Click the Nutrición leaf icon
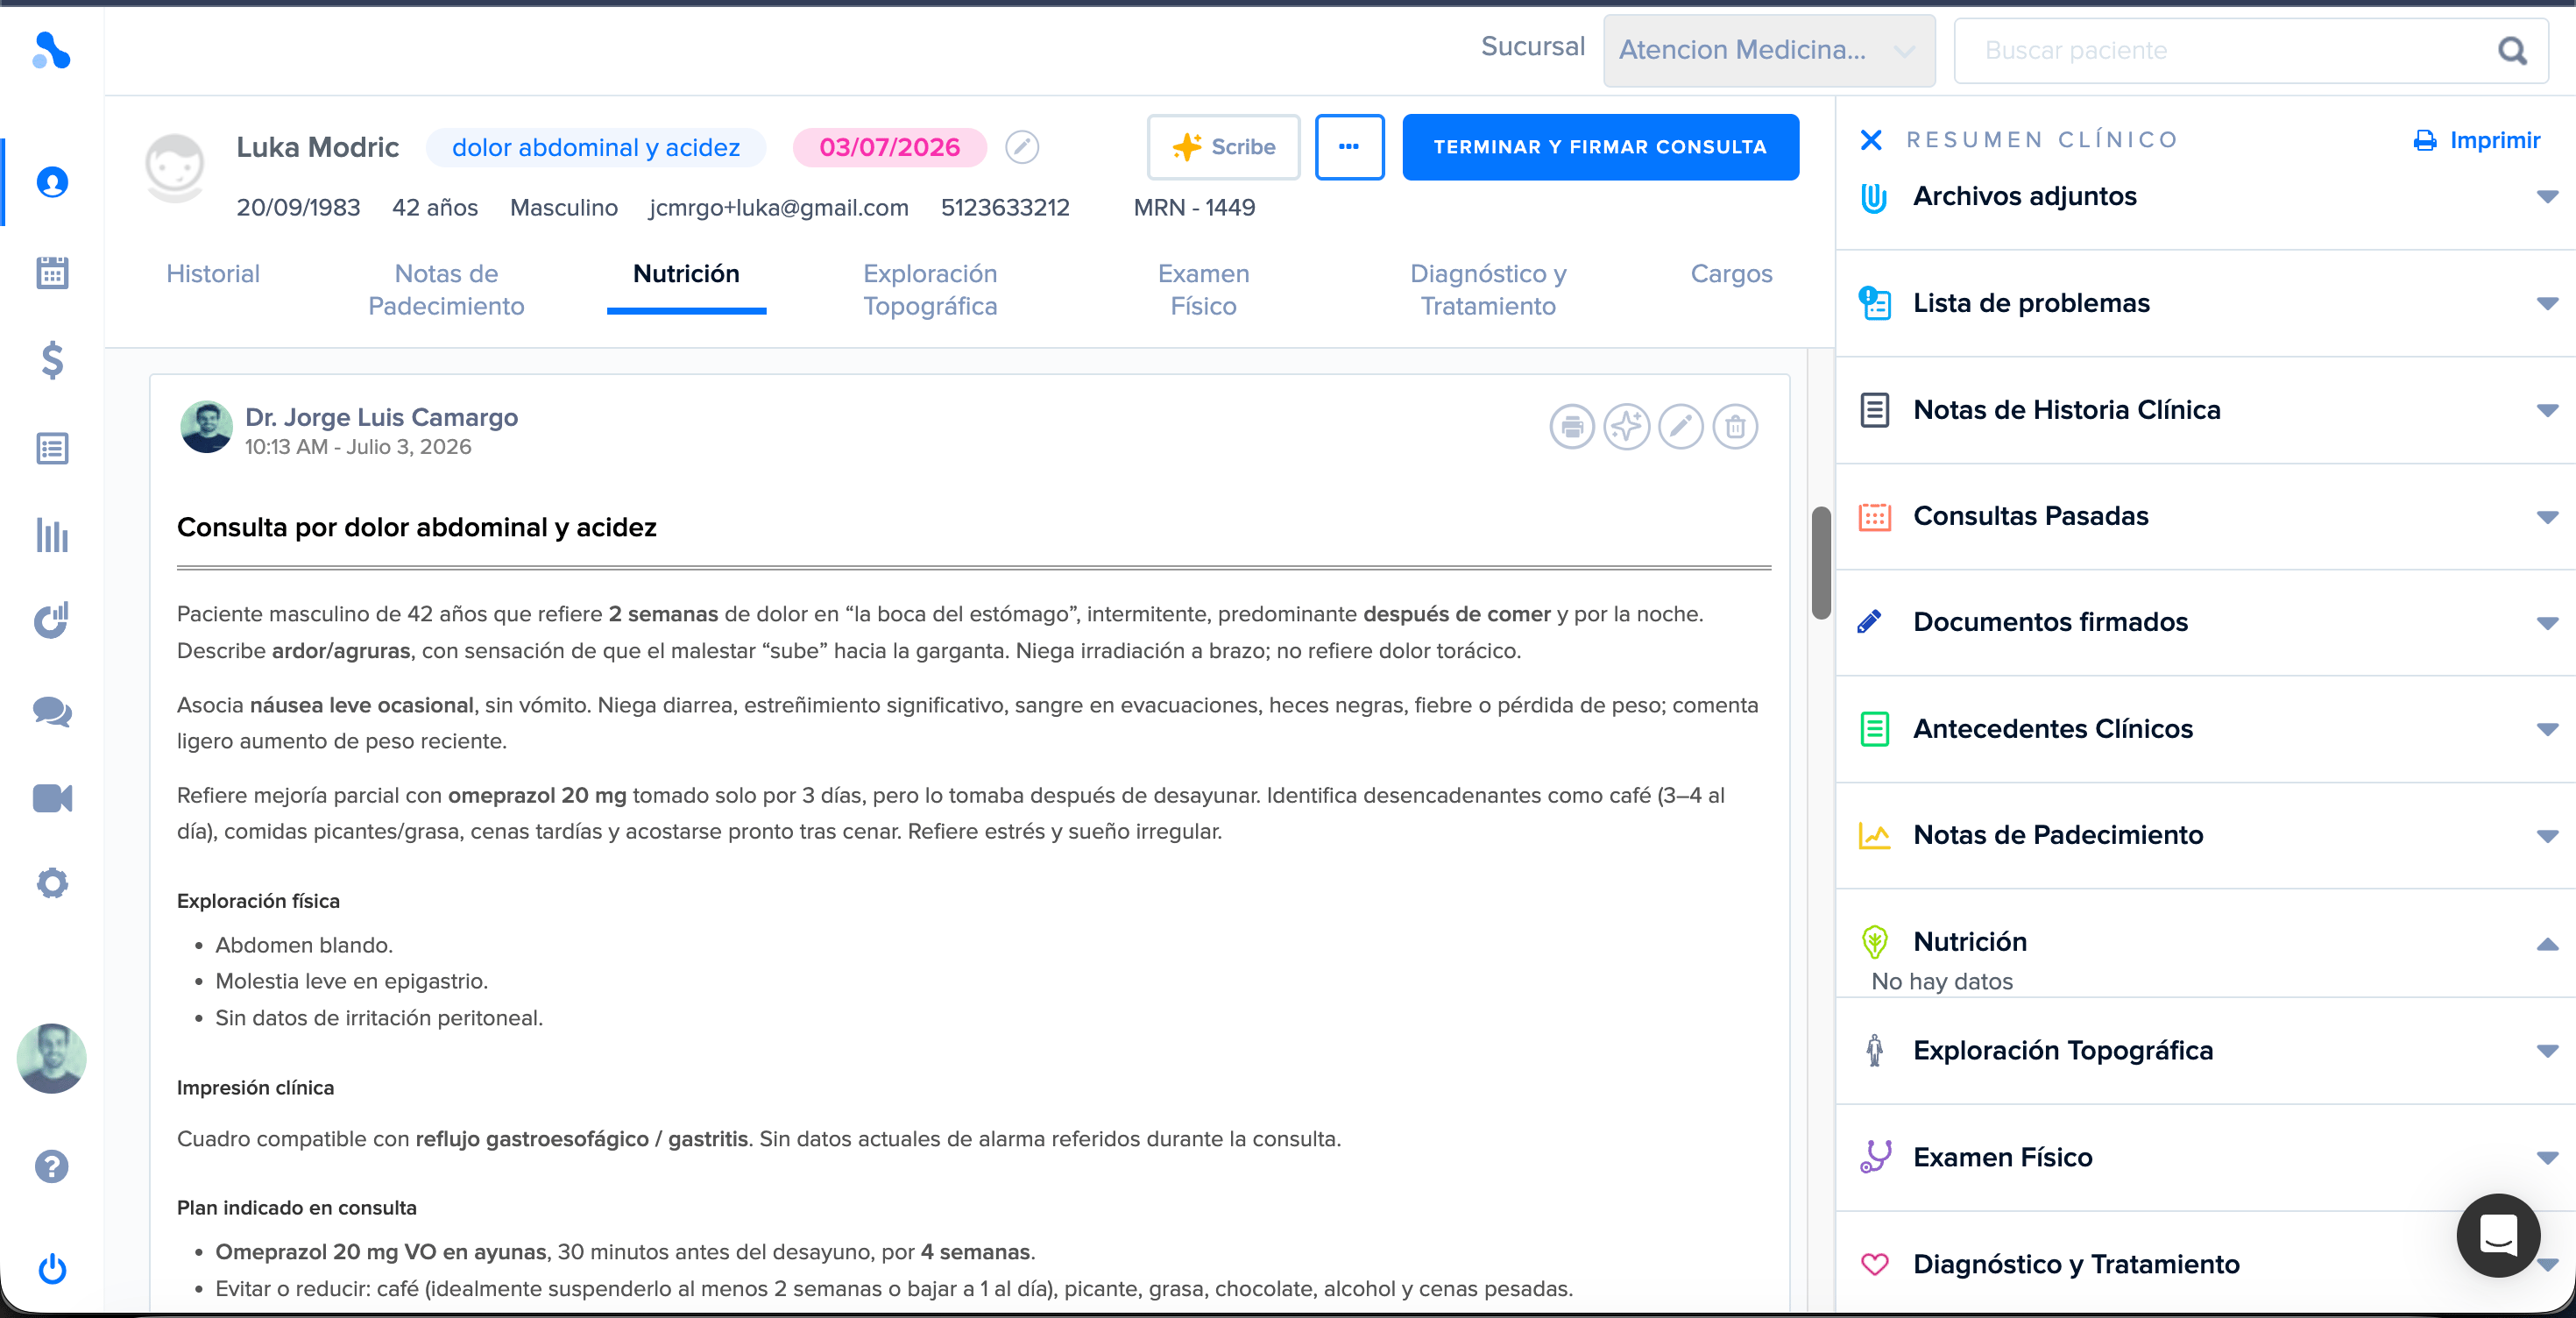The width and height of the screenshot is (2576, 1318). tap(1875, 942)
